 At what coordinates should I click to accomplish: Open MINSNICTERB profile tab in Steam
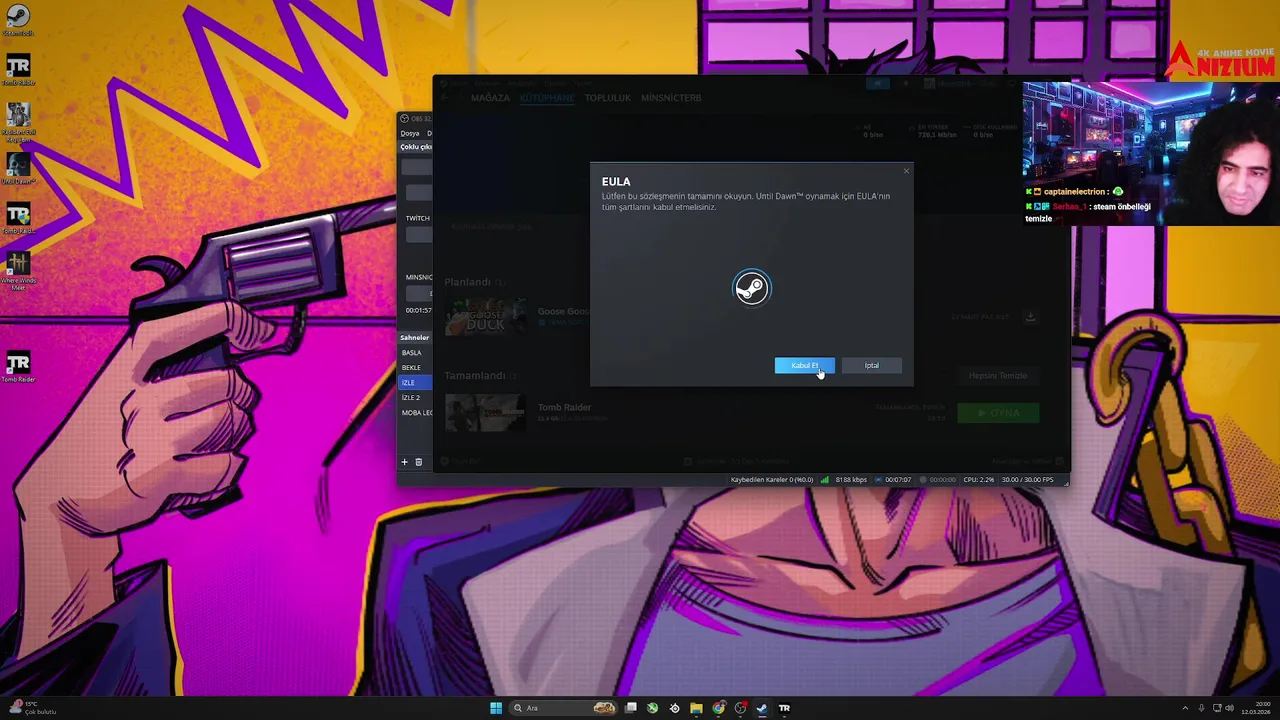(671, 98)
